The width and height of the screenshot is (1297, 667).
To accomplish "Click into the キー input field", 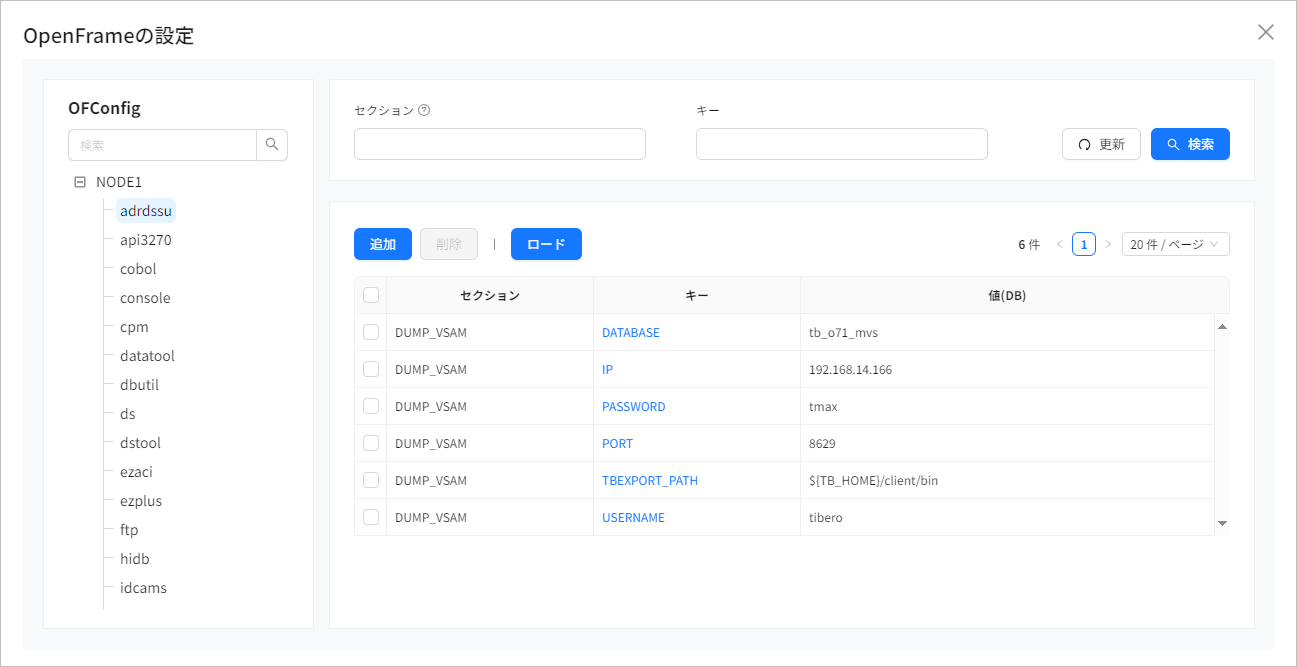I will pos(841,144).
